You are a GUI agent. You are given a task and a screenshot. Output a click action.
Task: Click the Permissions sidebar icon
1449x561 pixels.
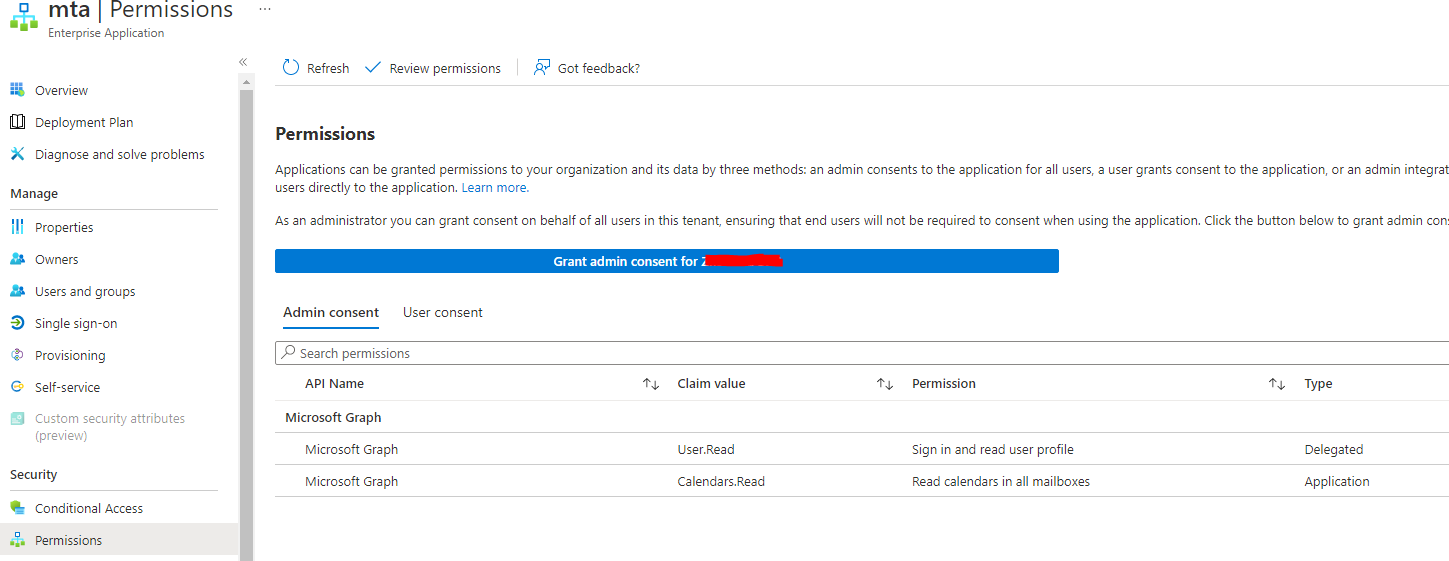pyautogui.click(x=17, y=540)
